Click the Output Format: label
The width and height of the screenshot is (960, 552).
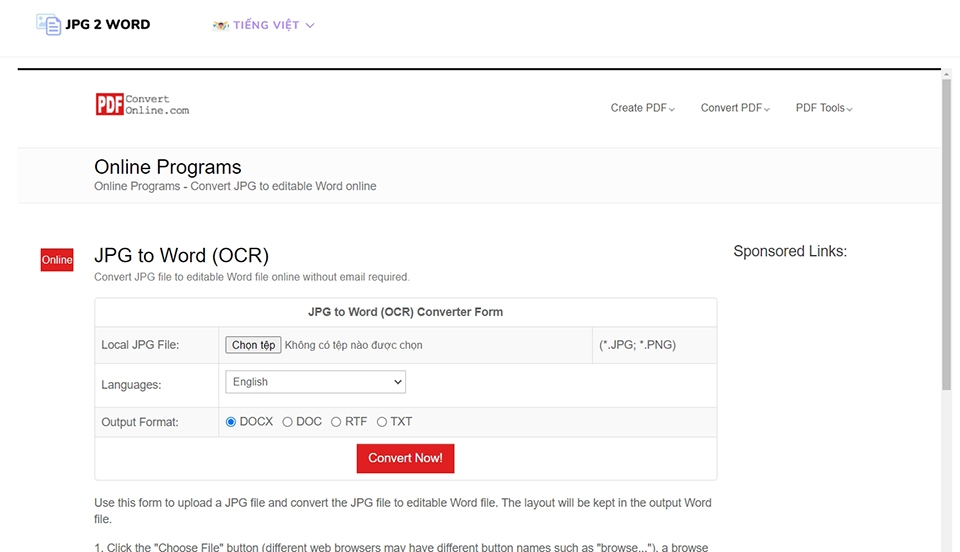pos(140,422)
